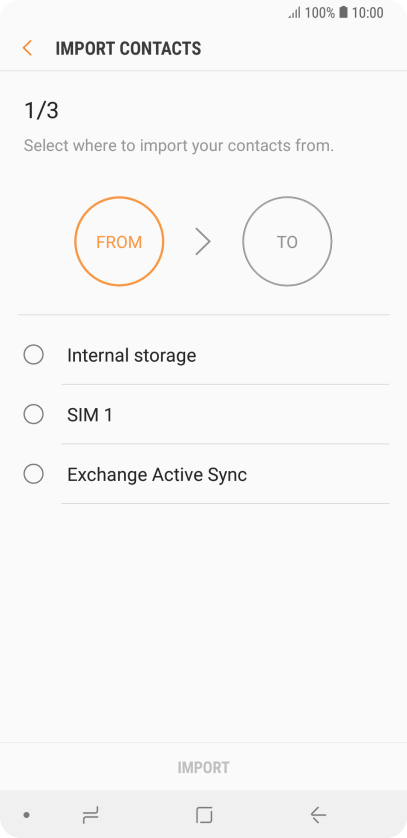
Task: Tap the 10:00 clock in status bar
Action: tap(367, 13)
